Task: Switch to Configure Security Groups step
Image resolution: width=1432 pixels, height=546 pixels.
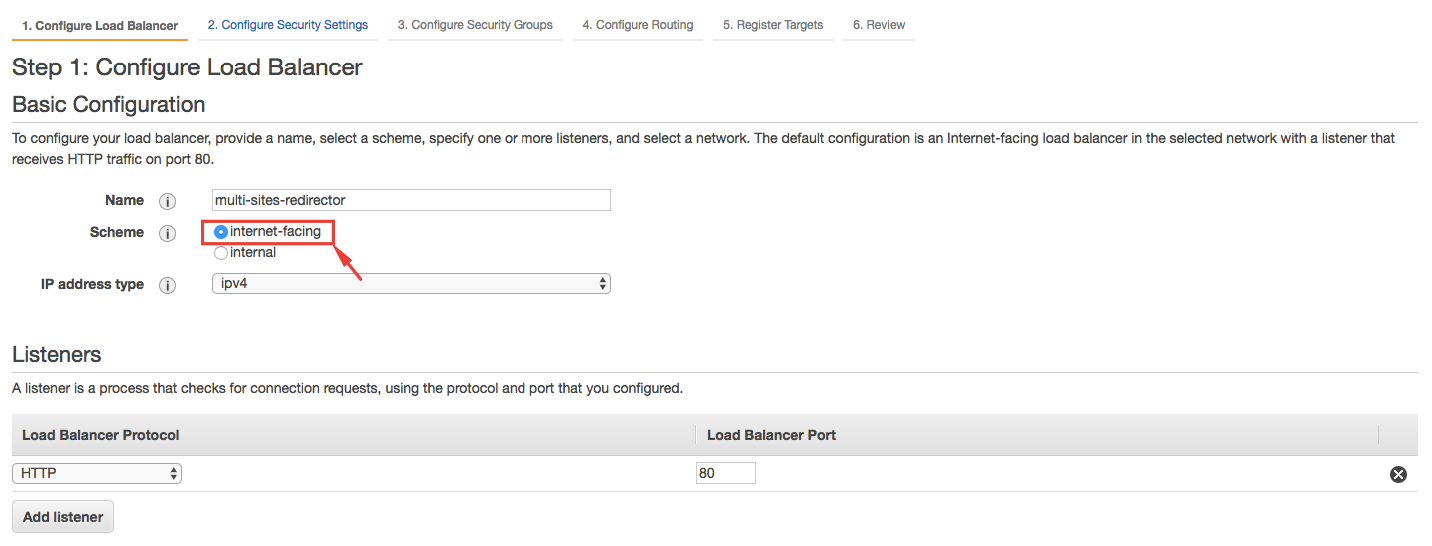Action: (x=475, y=25)
